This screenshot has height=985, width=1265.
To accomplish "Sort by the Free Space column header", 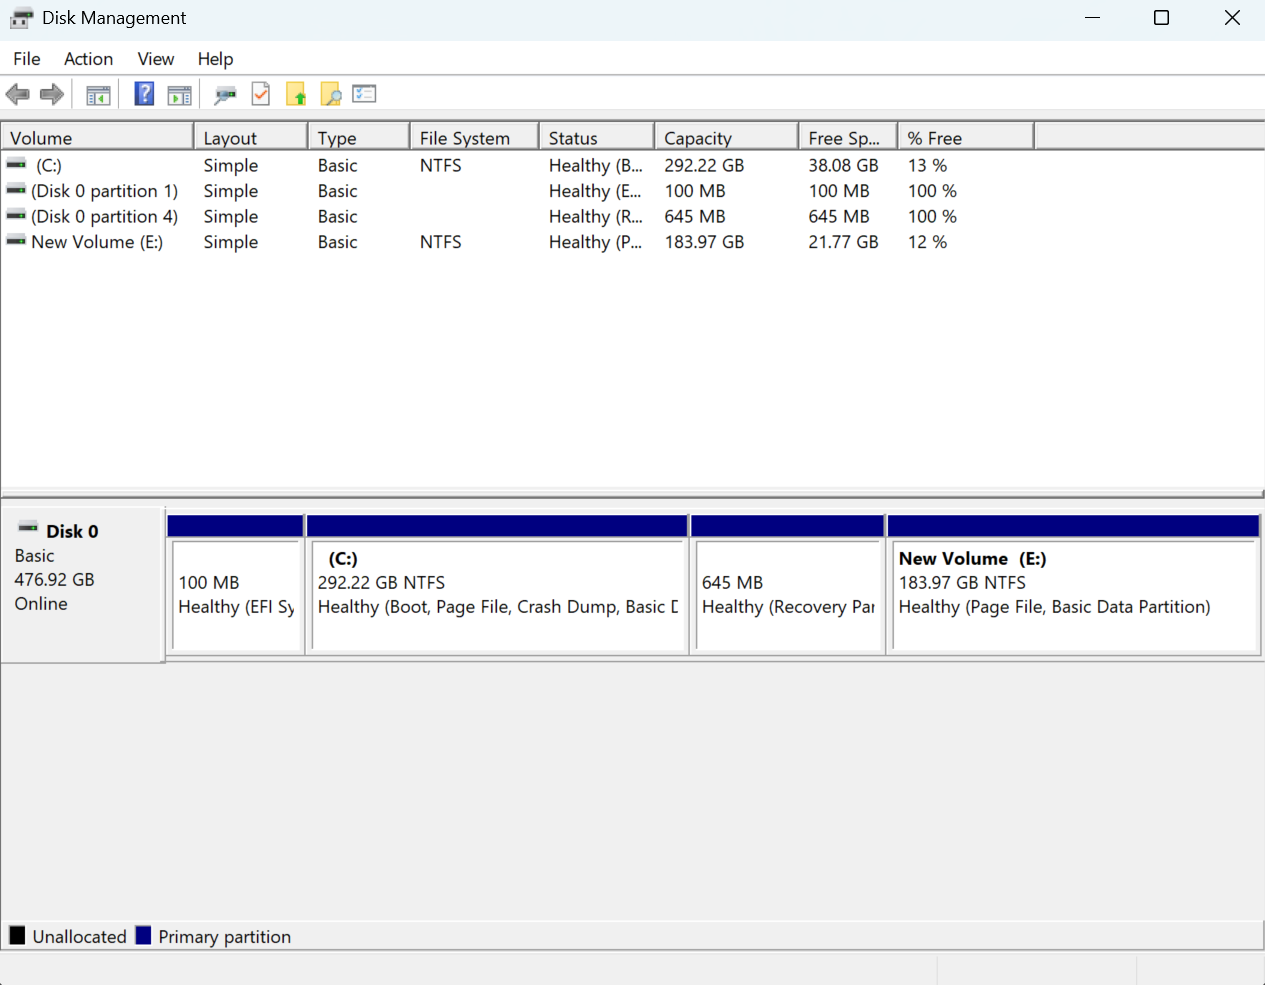I will (848, 138).
